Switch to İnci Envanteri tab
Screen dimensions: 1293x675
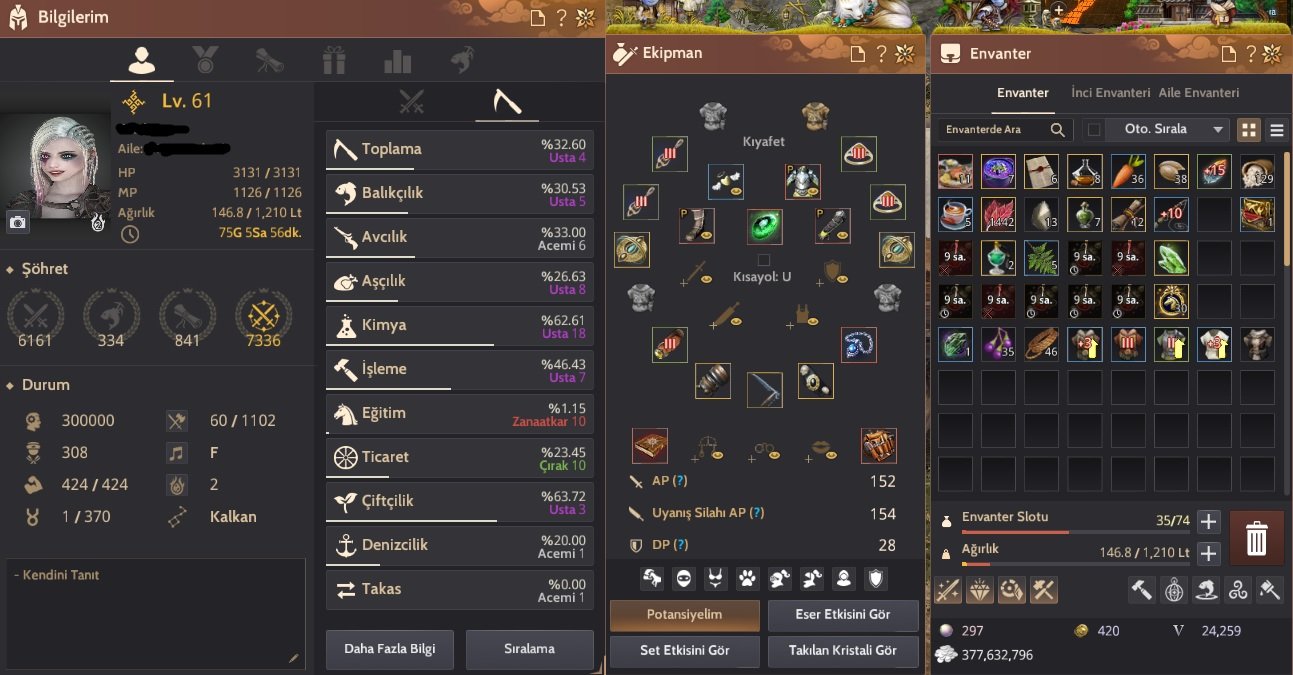pos(1110,92)
